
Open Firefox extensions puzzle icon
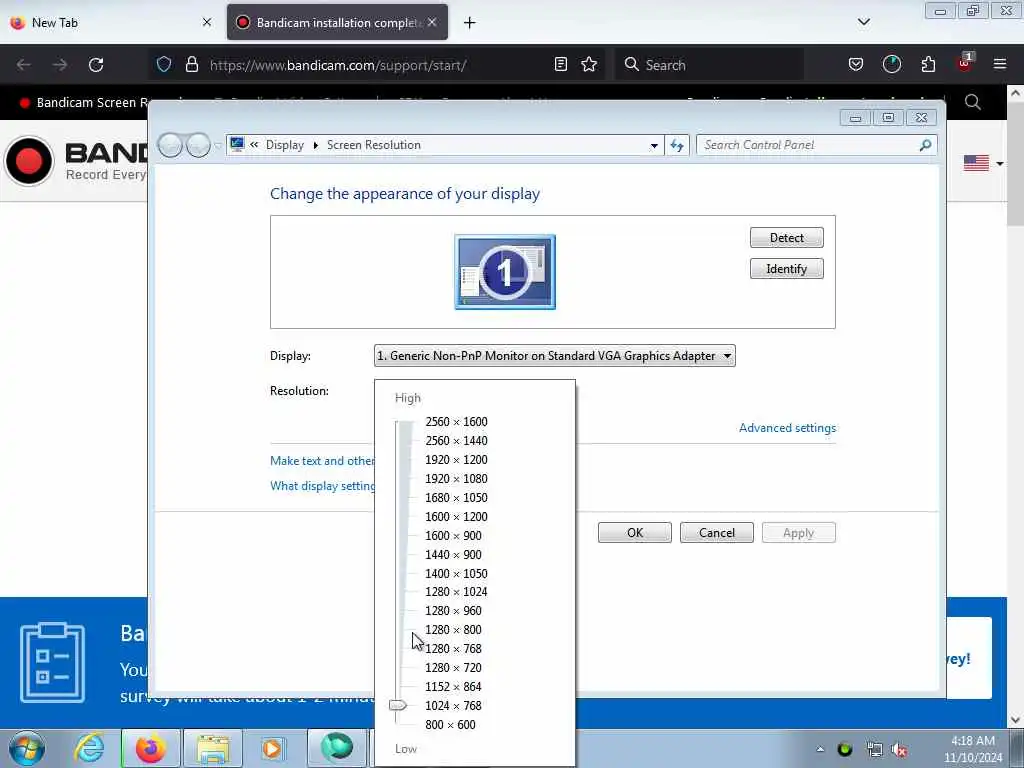point(928,64)
